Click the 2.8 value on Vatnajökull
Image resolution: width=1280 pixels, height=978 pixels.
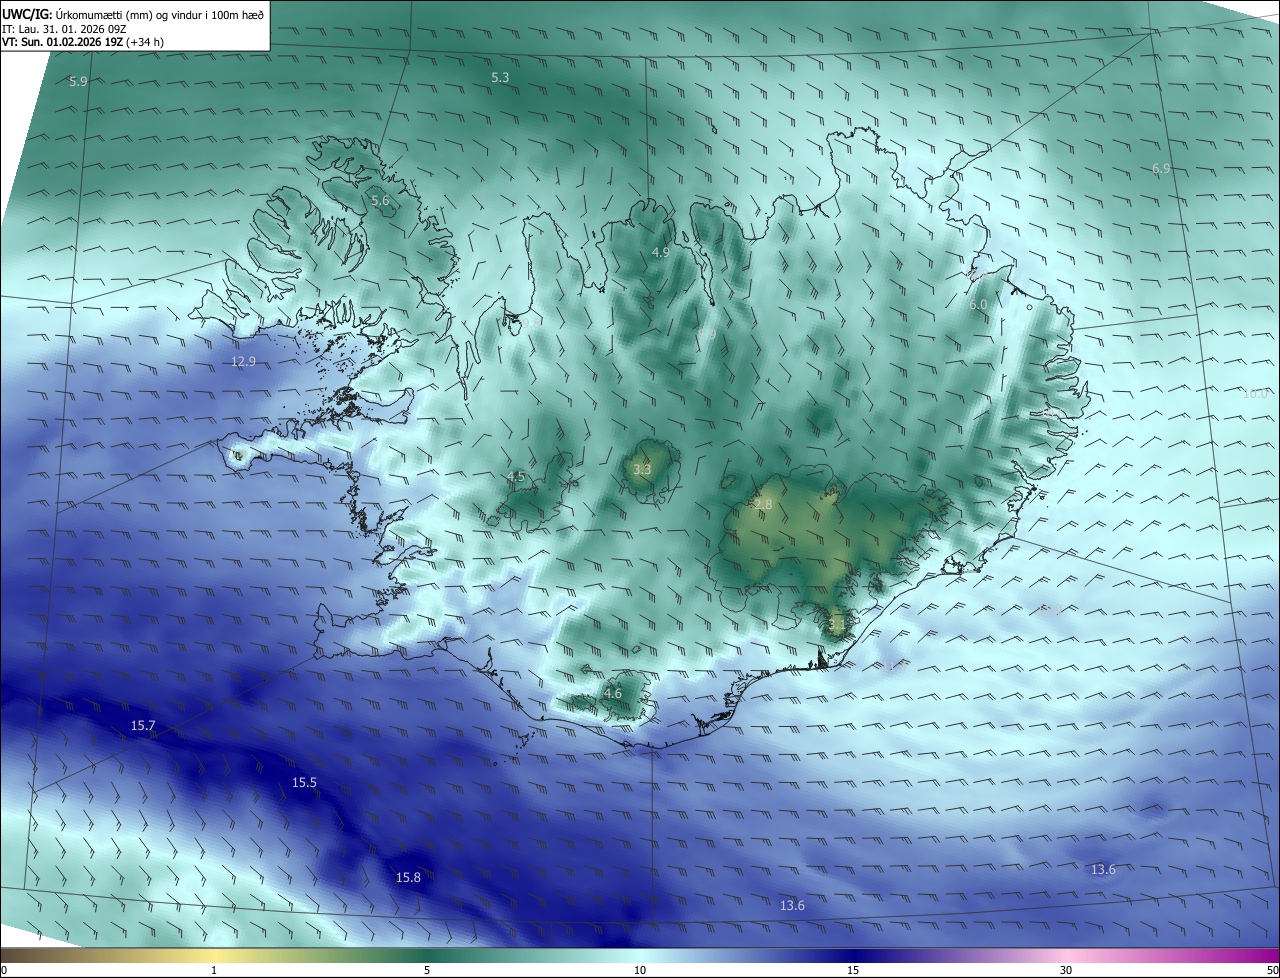pos(763,505)
